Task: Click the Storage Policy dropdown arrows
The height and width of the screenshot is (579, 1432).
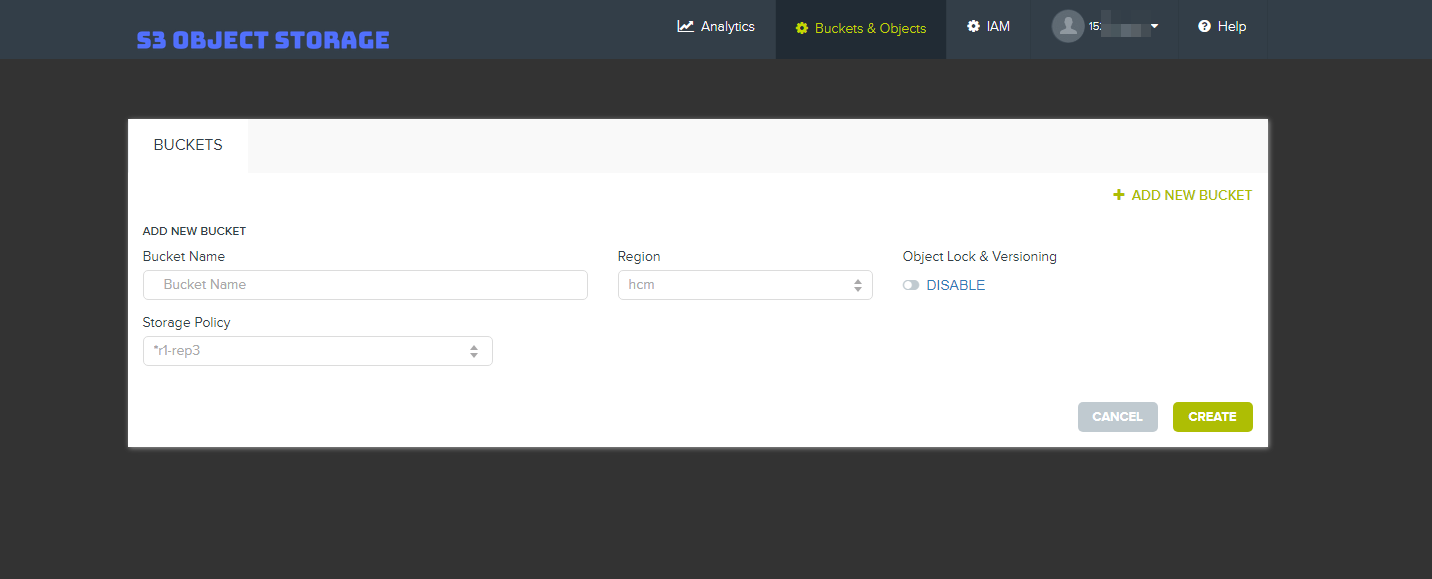Action: 474,351
